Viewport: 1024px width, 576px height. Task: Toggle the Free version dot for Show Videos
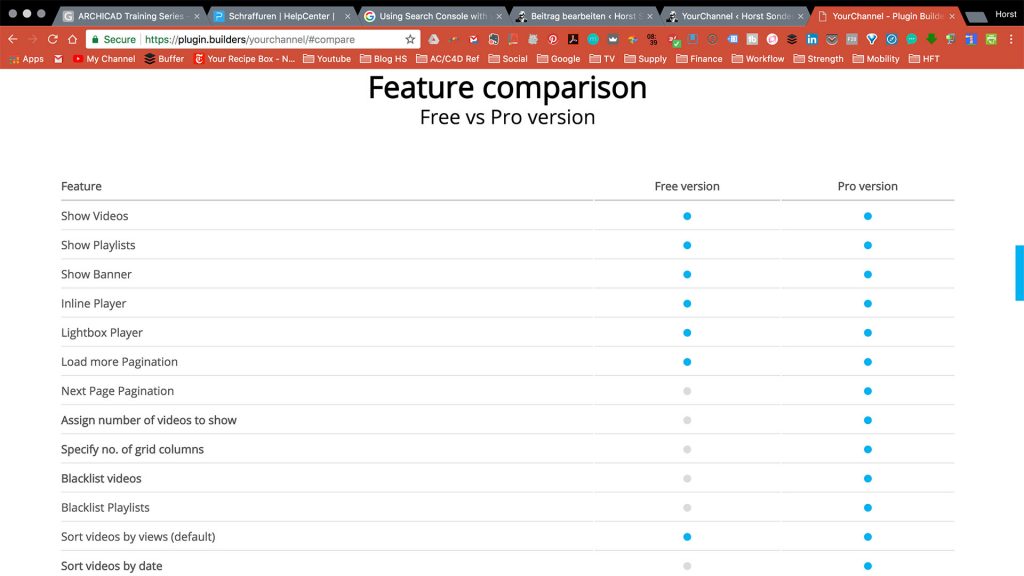point(686,216)
